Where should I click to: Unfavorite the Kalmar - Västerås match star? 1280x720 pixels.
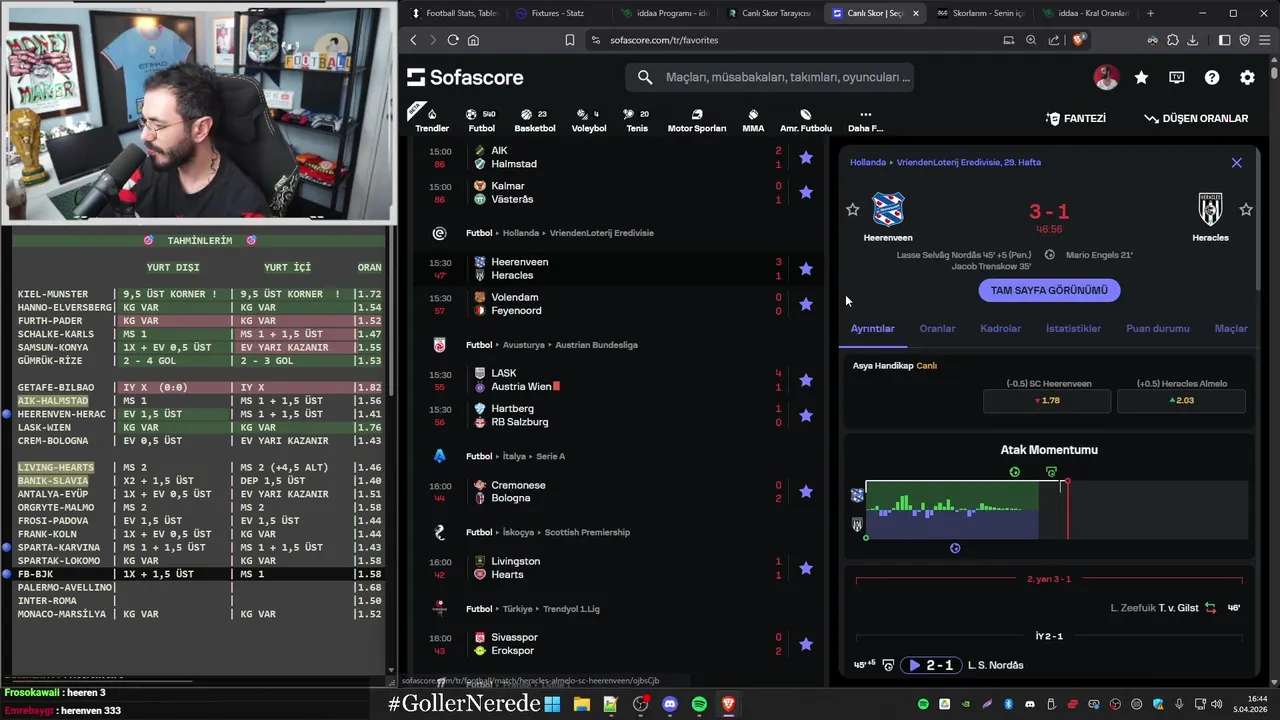[806, 192]
